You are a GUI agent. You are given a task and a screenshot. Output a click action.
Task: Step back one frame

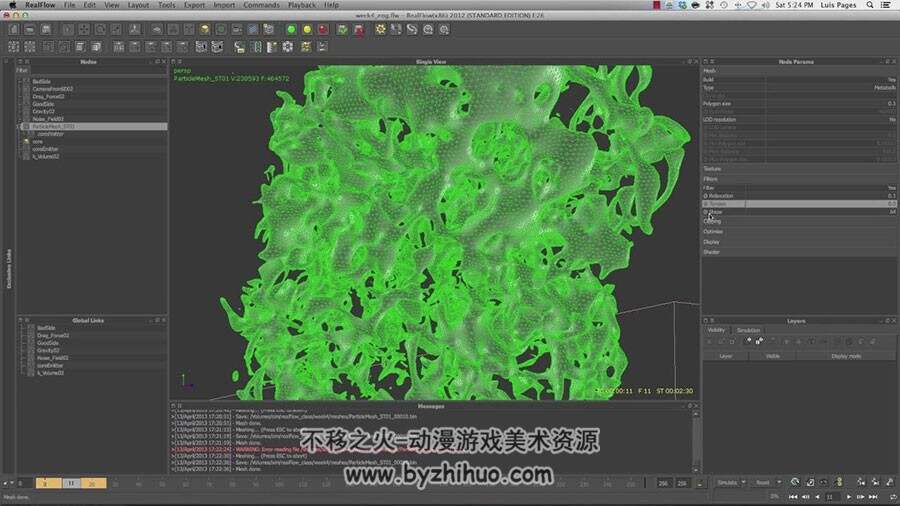tap(805, 496)
